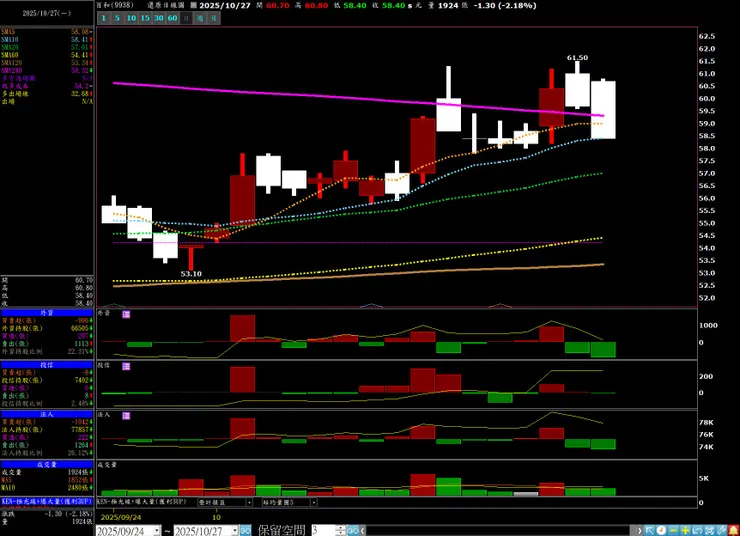The width and height of the screenshot is (740, 536).
Task: Click the 61.50 high price label
Action: (577, 58)
